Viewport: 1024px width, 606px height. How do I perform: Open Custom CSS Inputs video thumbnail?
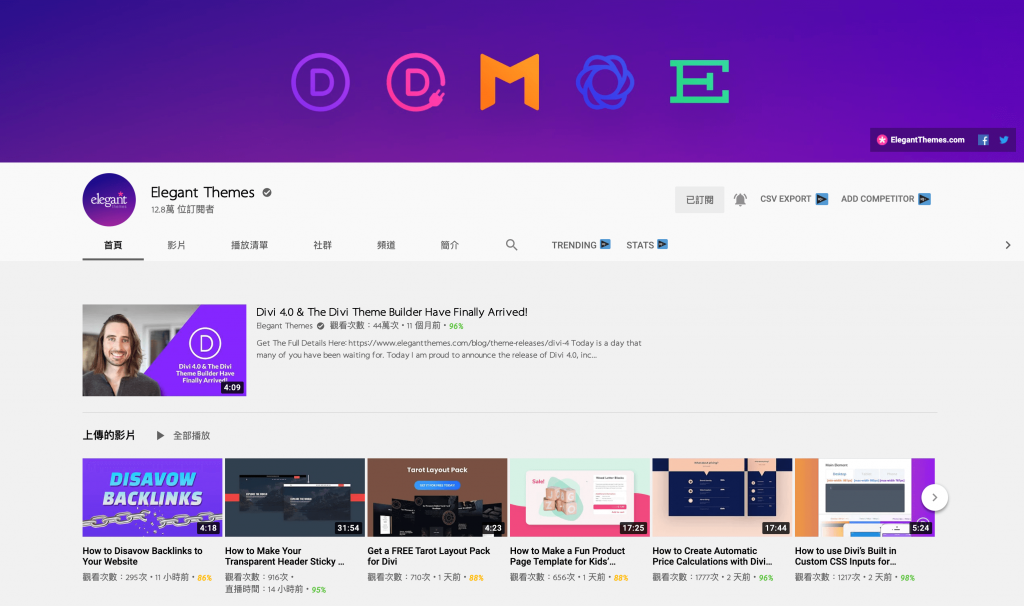[x=864, y=498]
